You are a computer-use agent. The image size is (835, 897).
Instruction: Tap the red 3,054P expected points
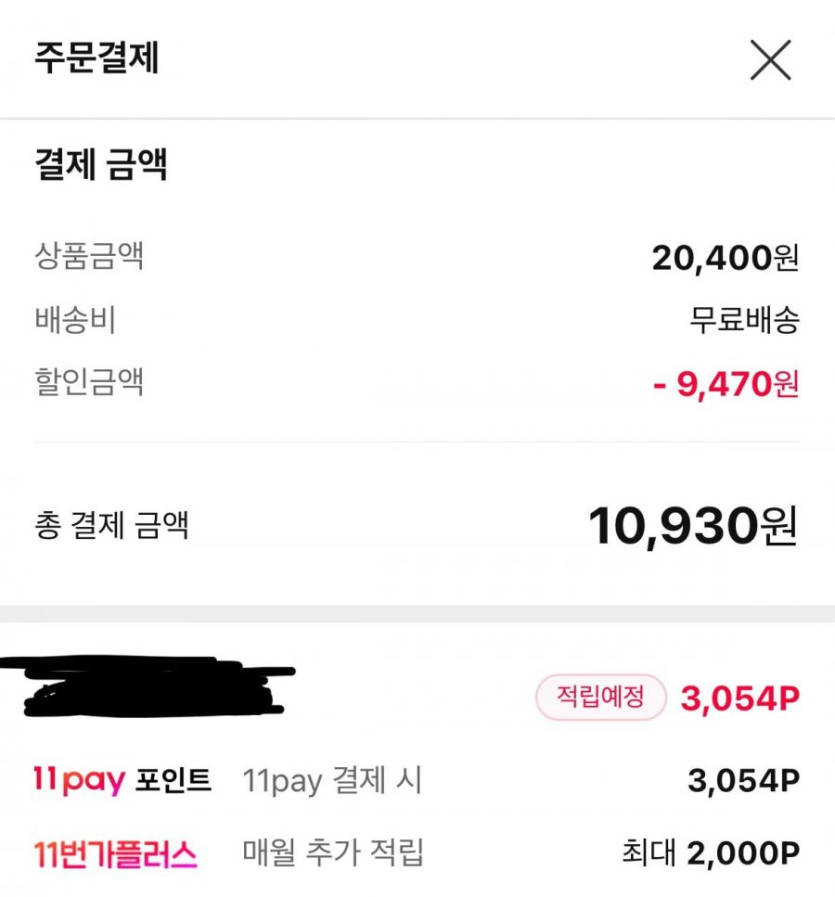point(740,698)
